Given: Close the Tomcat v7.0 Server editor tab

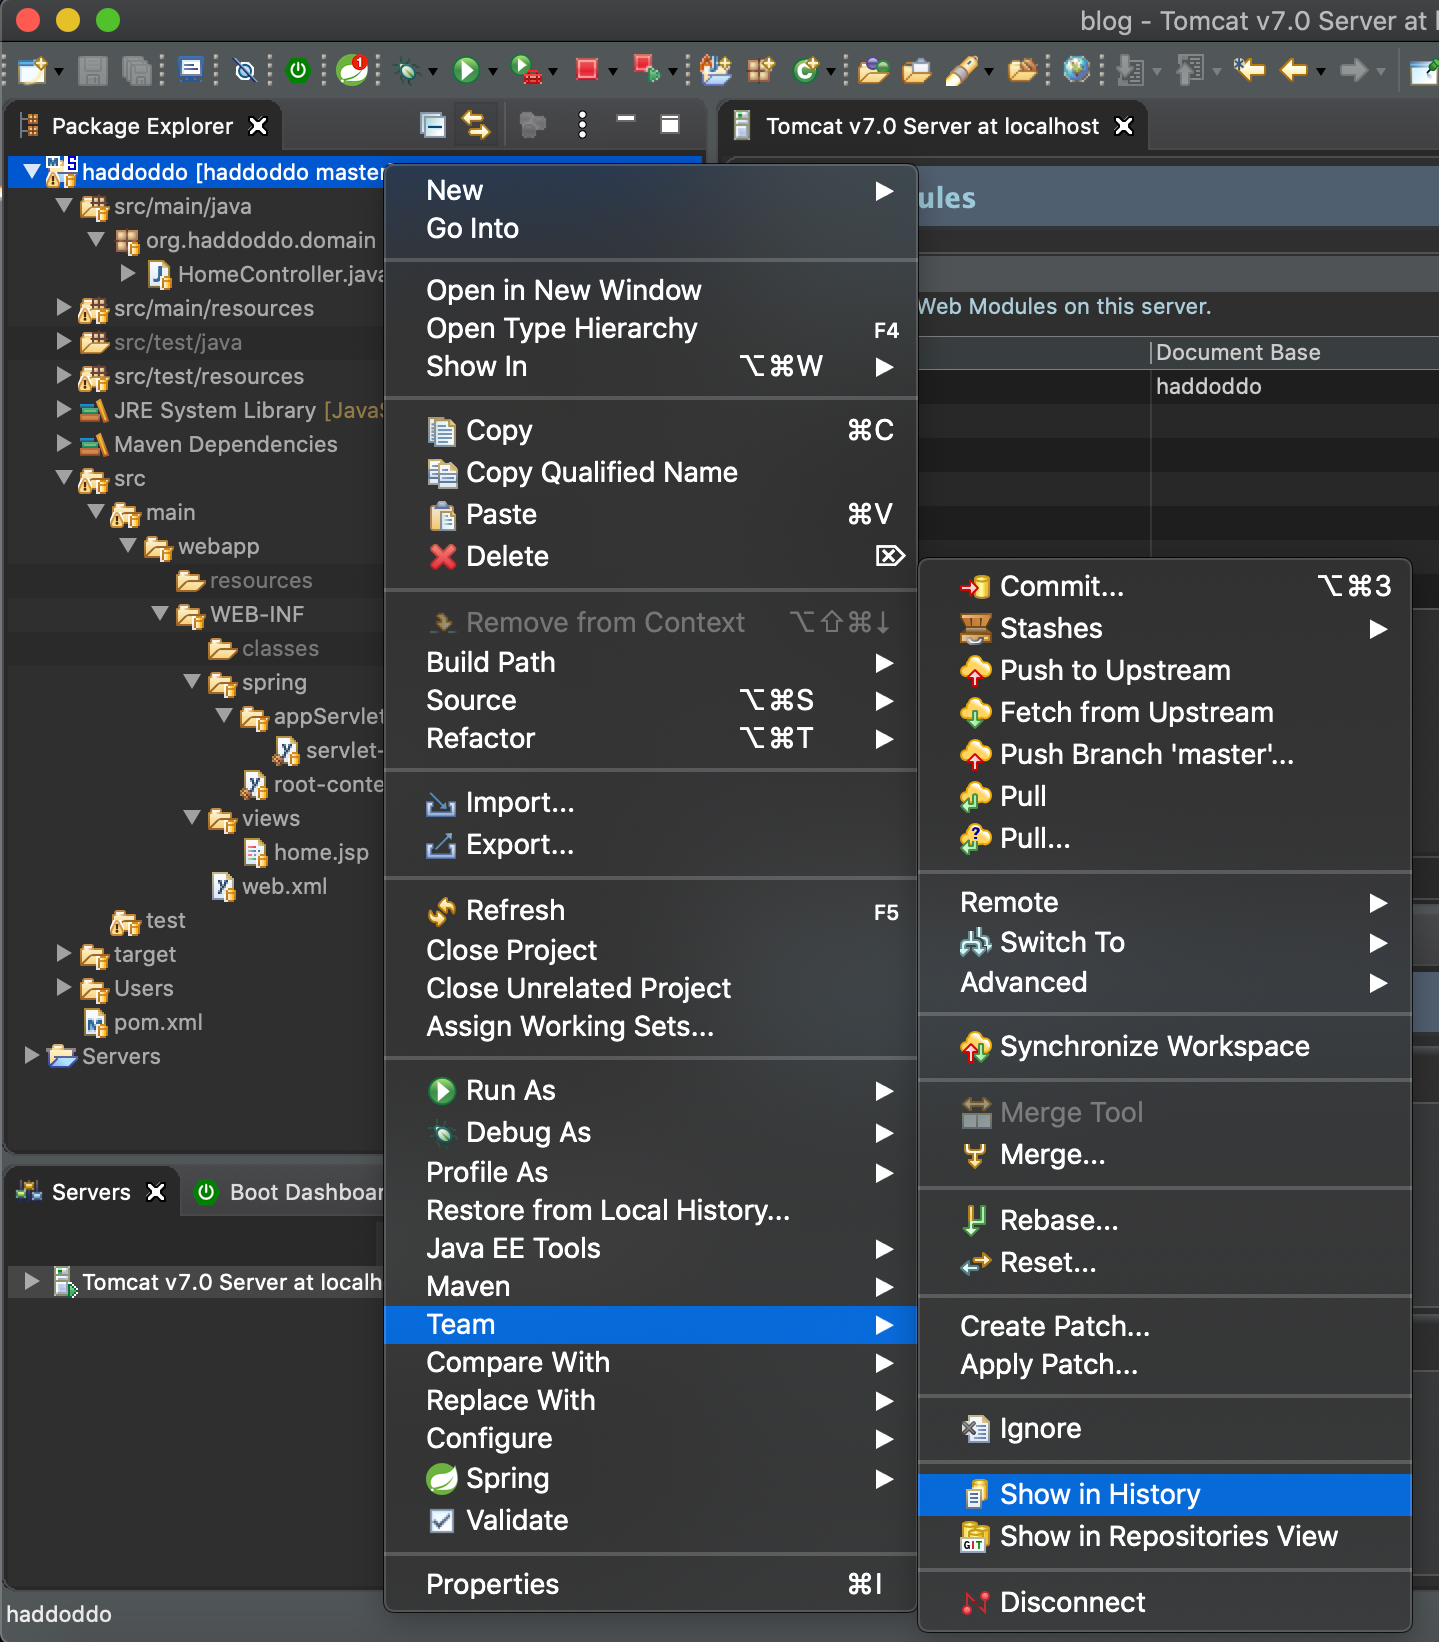Looking at the screenshot, I should click(1124, 126).
